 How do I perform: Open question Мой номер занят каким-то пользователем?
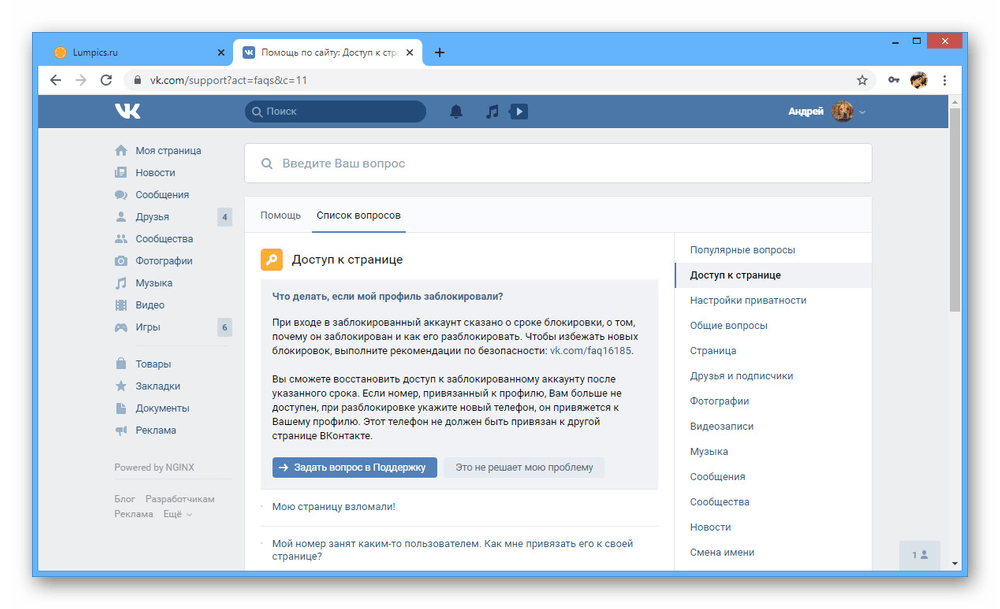[x=452, y=550]
